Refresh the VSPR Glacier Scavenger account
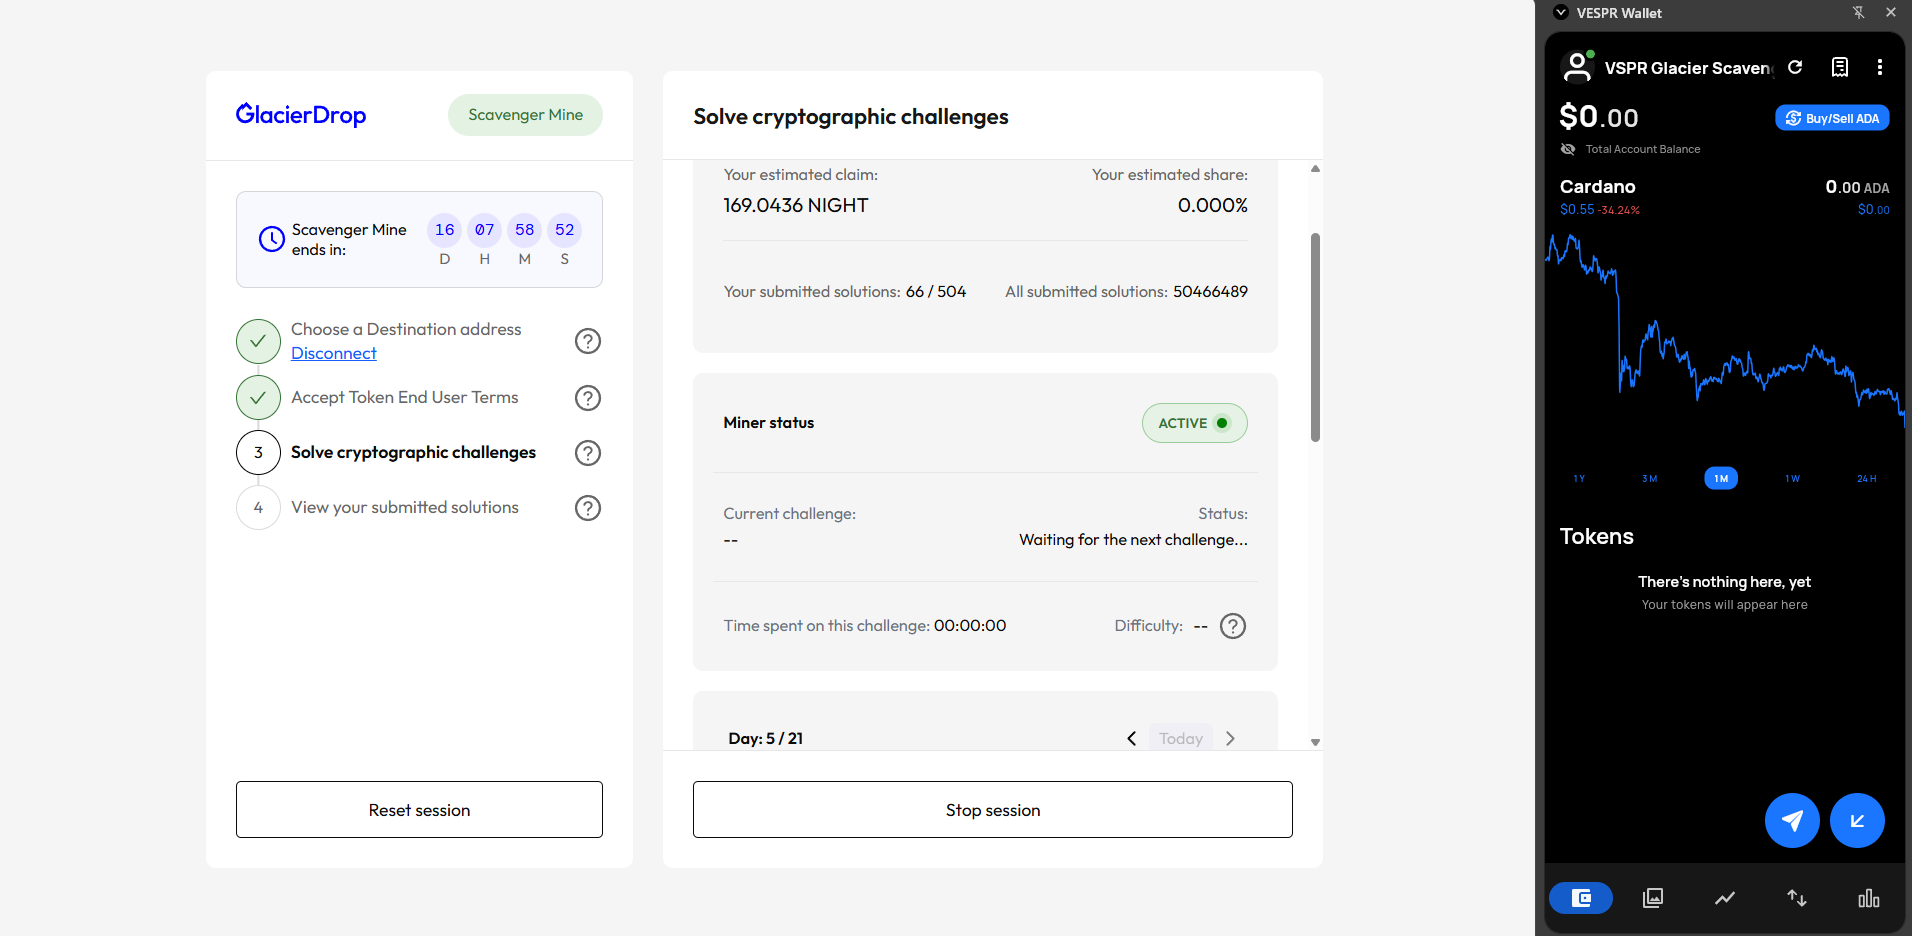This screenshot has height=936, width=1912. [1795, 67]
